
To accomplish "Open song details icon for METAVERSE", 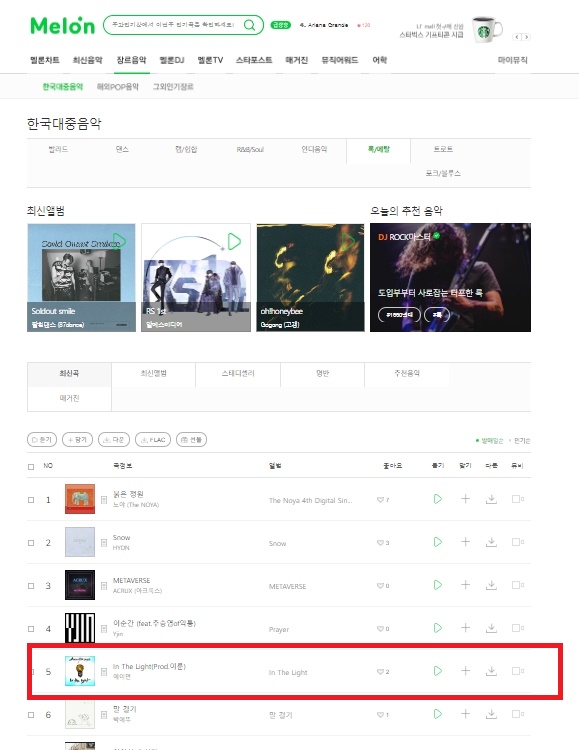I will pos(104,585).
